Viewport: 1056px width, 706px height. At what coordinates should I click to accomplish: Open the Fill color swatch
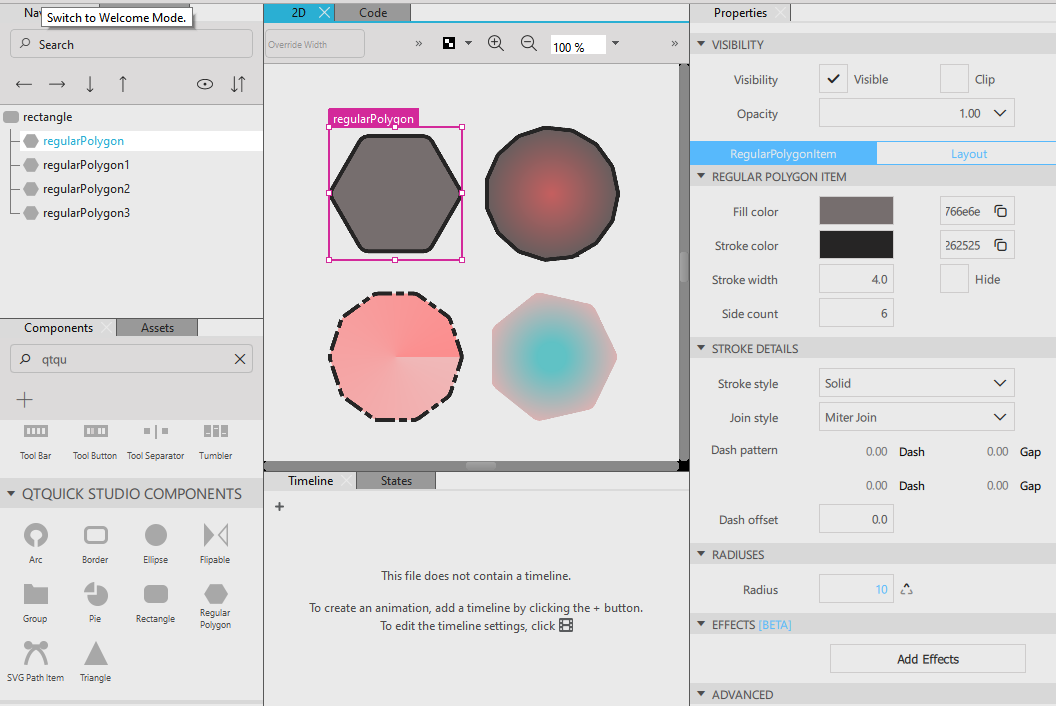[856, 211]
